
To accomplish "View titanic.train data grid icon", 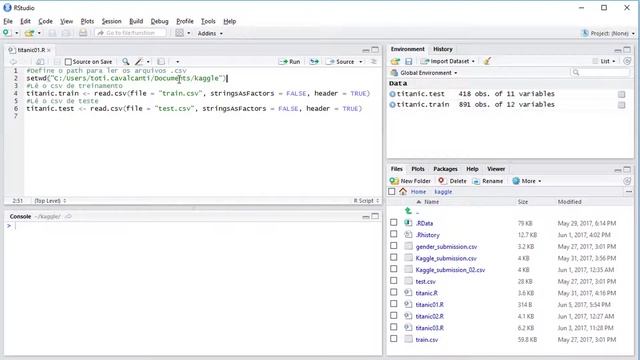I will tap(621, 105).
